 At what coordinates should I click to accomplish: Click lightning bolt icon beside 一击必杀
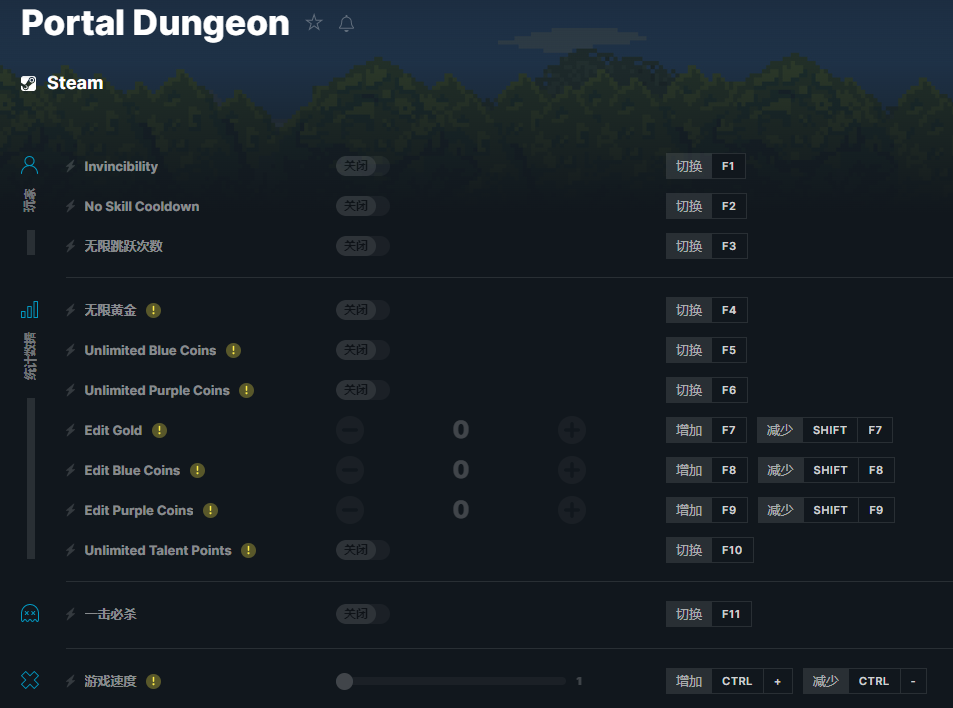pos(71,614)
